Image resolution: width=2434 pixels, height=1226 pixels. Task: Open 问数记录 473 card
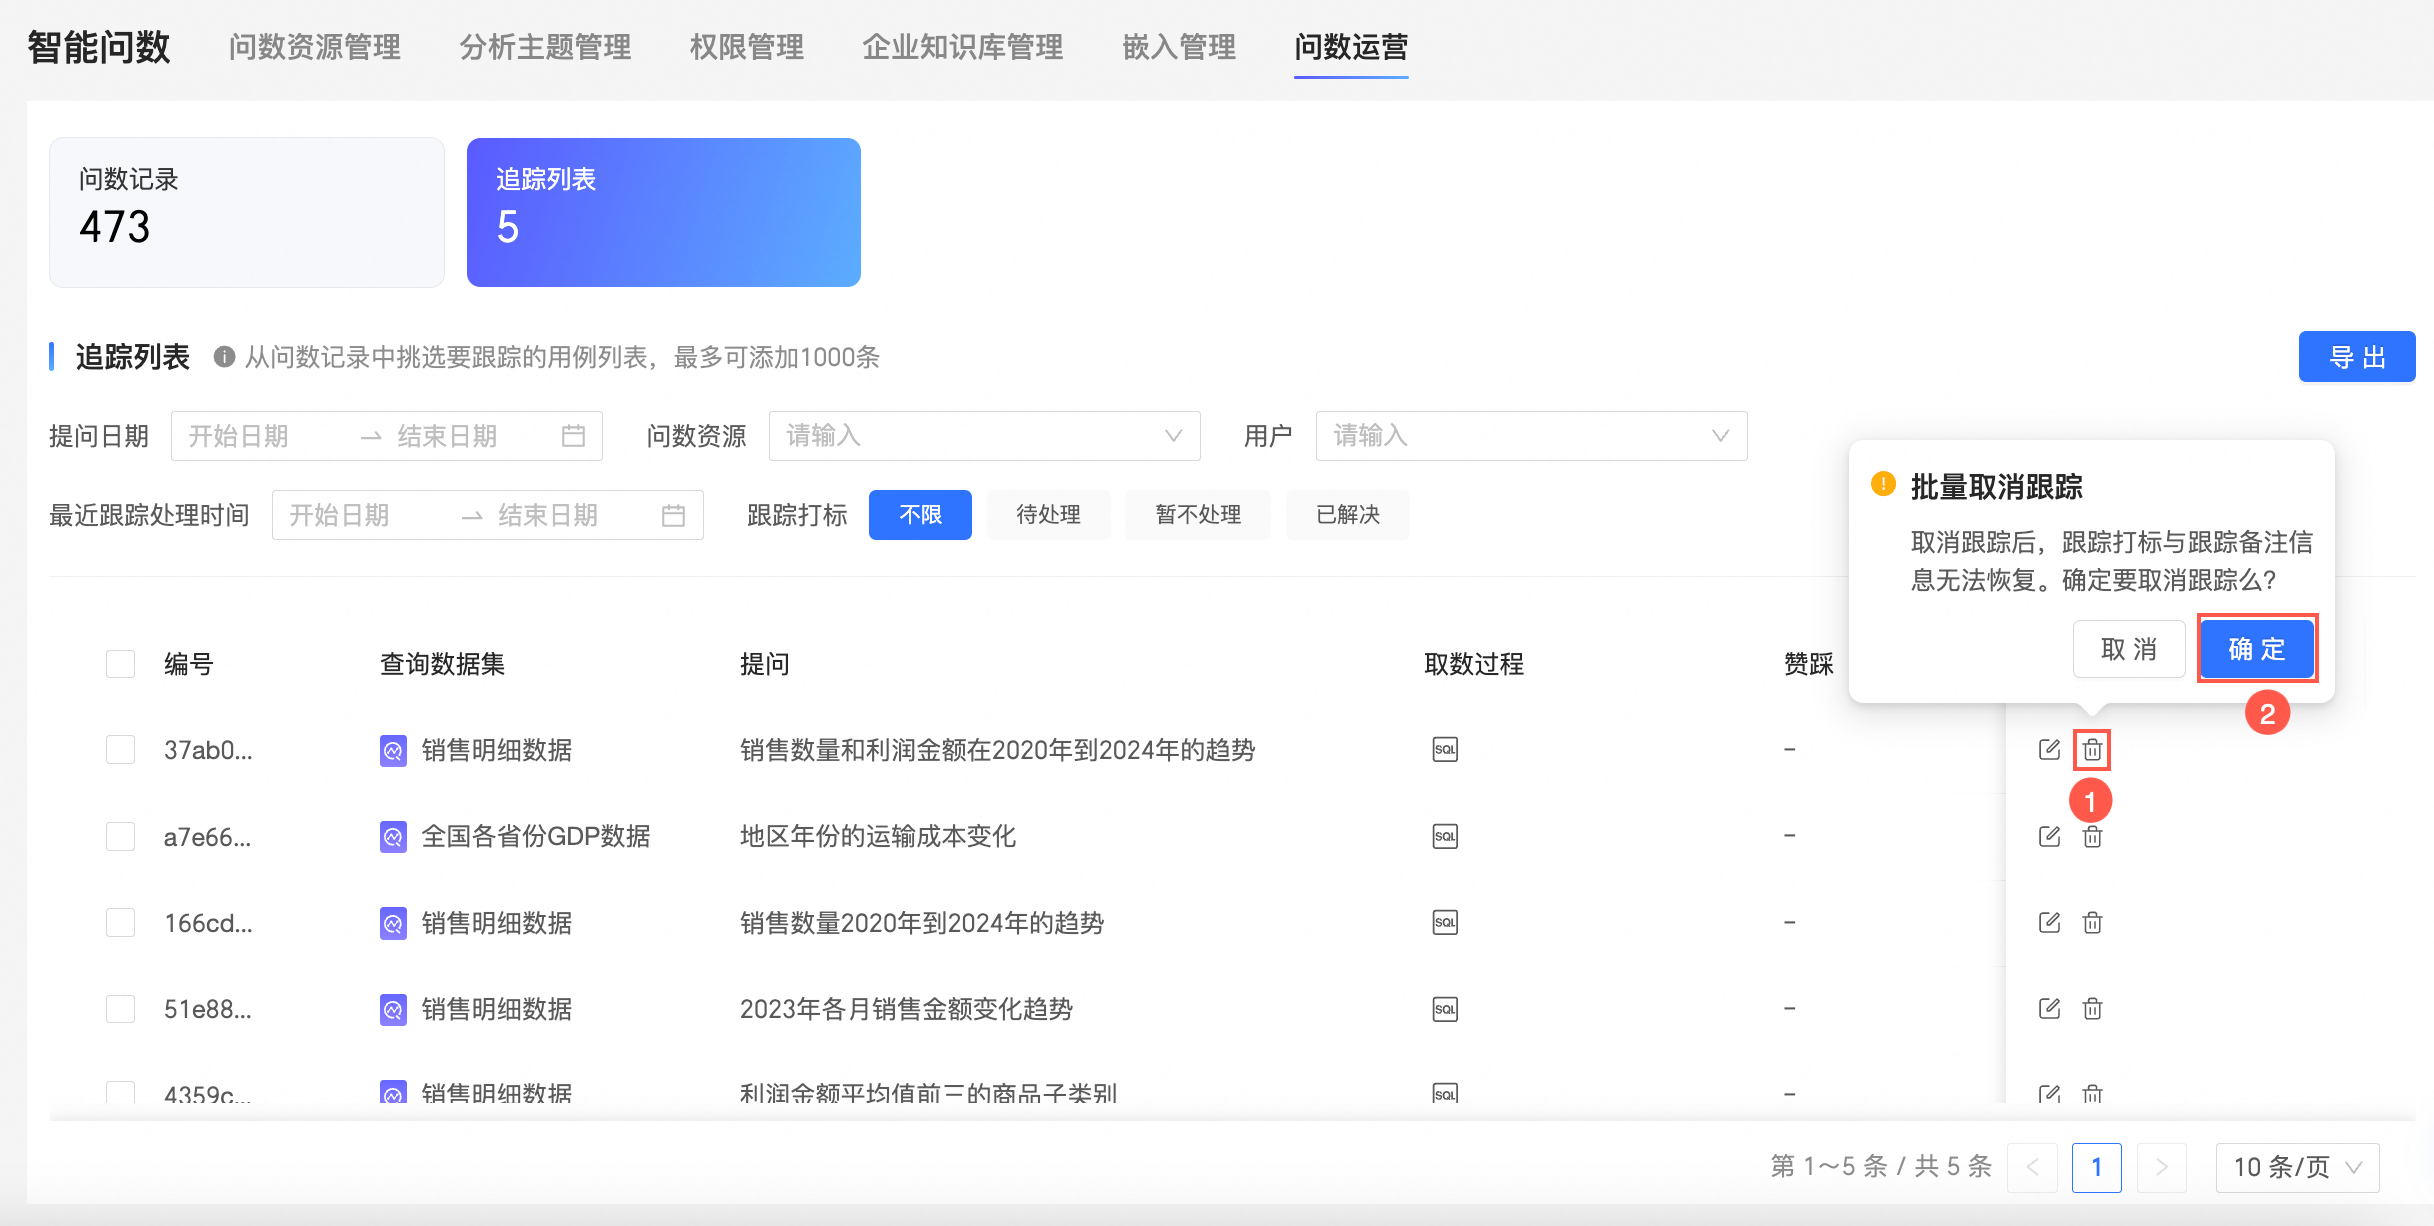click(x=247, y=212)
